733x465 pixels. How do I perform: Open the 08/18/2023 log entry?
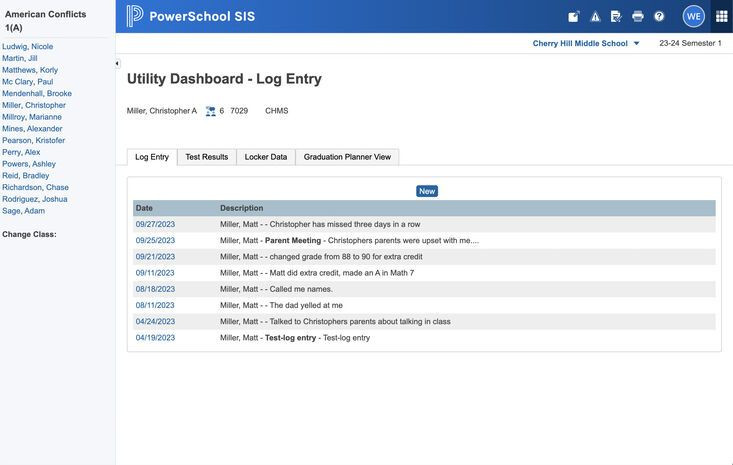coord(155,289)
